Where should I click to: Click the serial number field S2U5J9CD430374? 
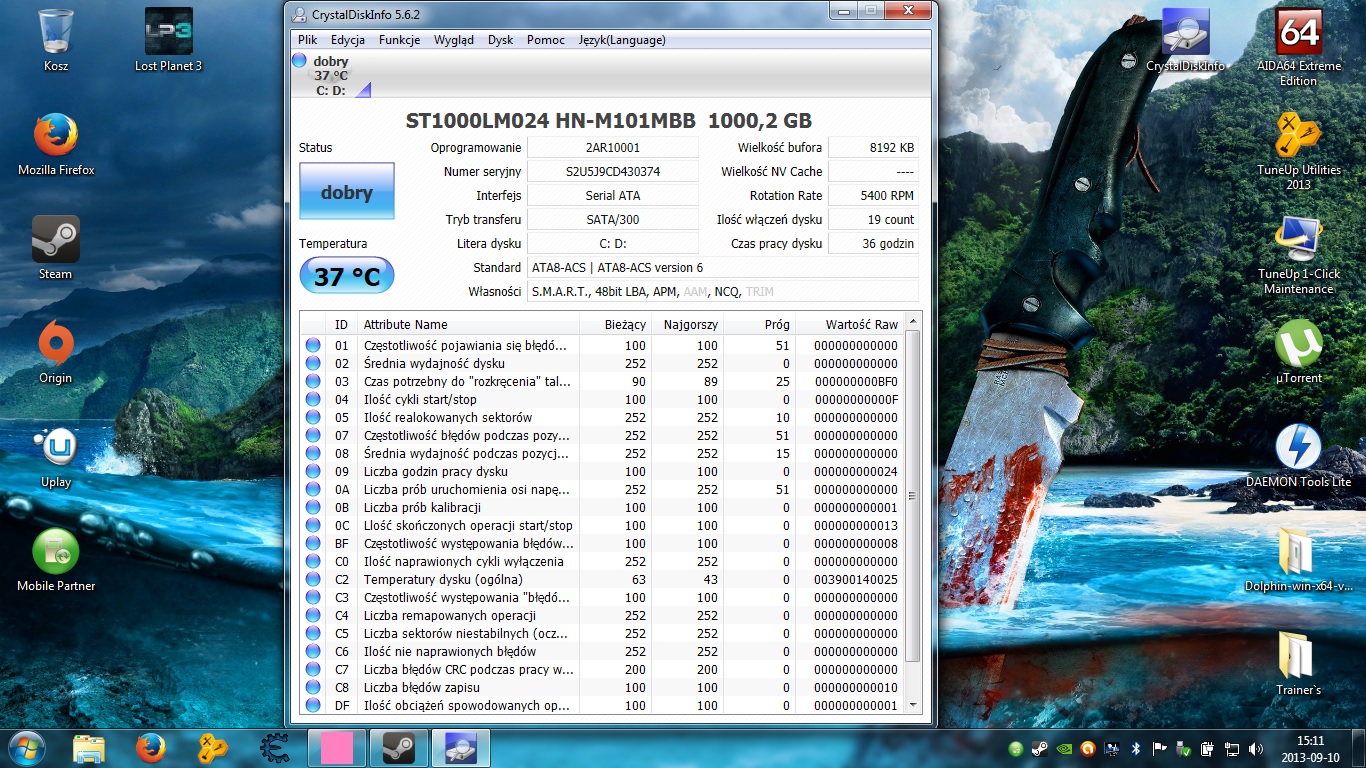612,172
